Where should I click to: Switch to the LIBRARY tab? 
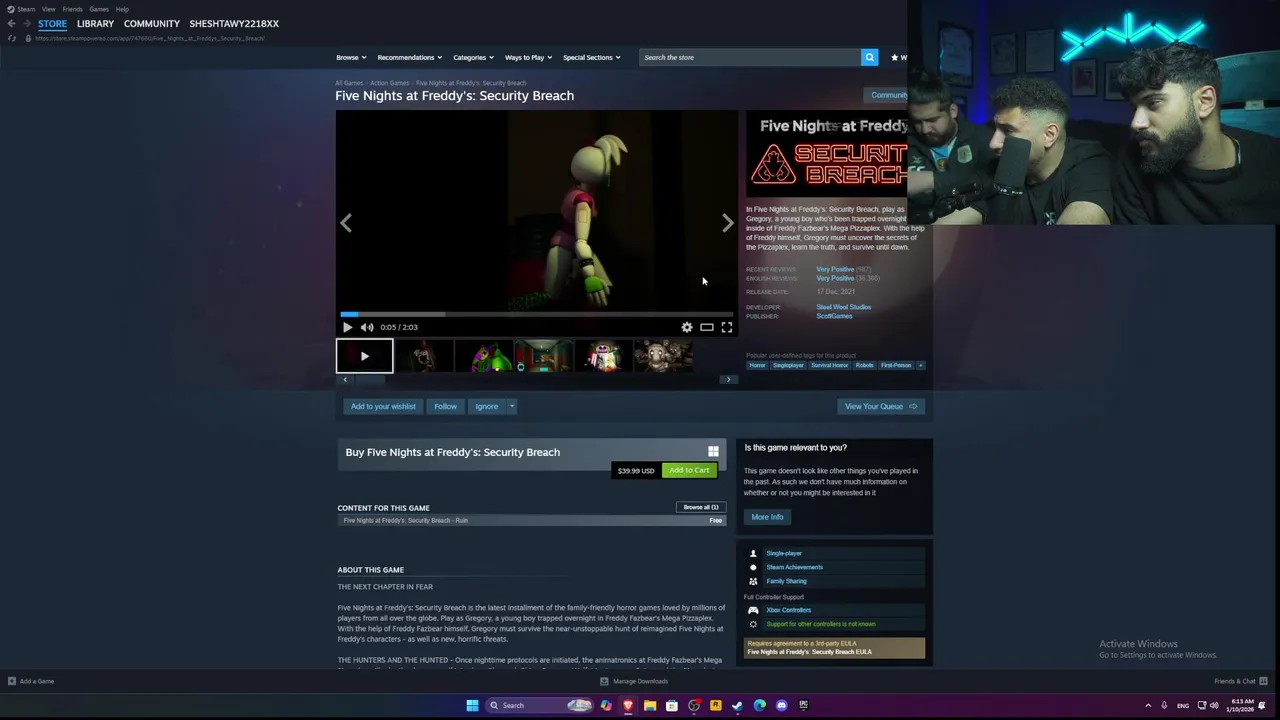[95, 23]
